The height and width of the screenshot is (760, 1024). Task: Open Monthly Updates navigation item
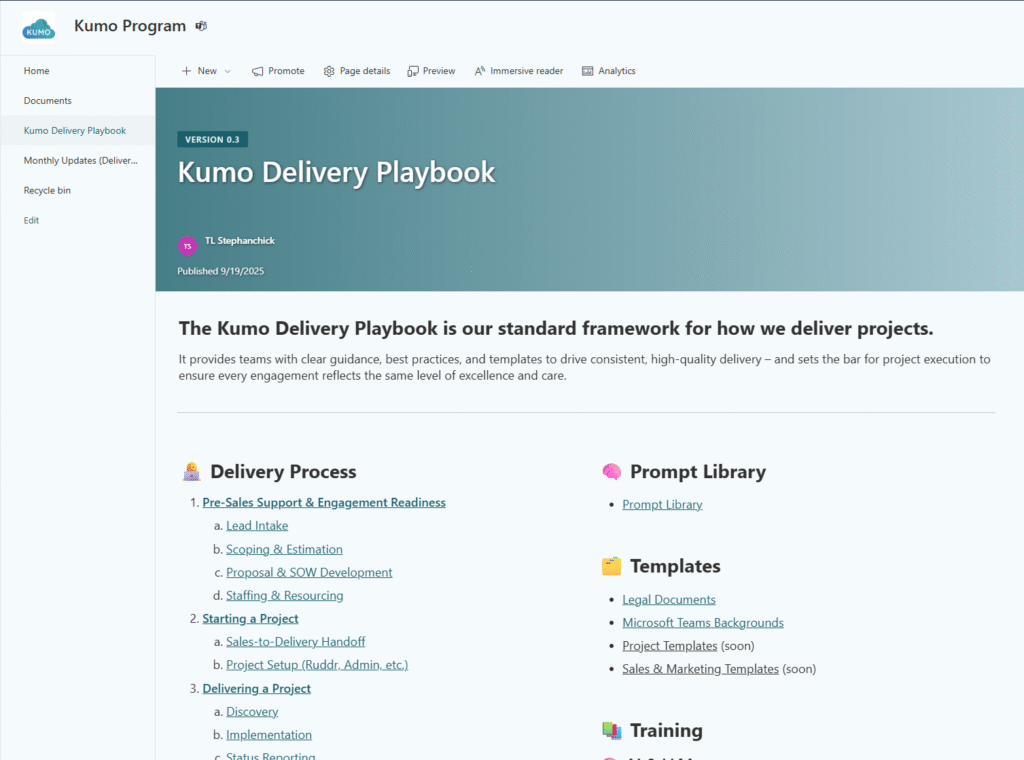coord(80,160)
